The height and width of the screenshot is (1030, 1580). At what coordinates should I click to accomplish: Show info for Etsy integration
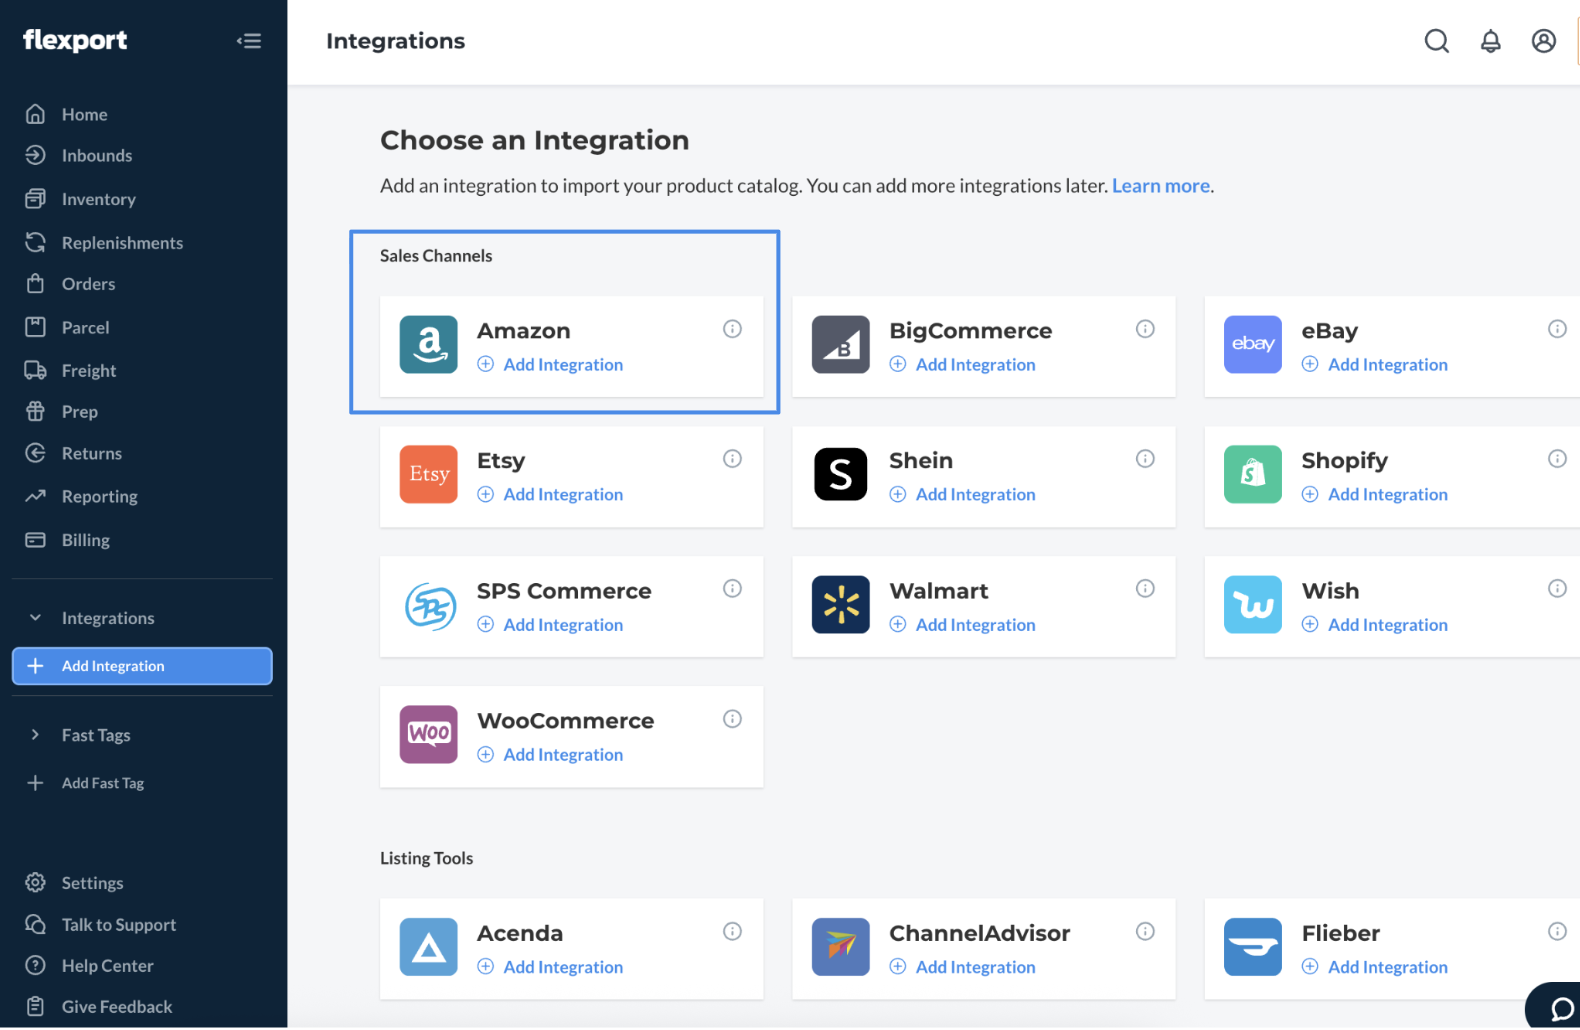(x=733, y=459)
